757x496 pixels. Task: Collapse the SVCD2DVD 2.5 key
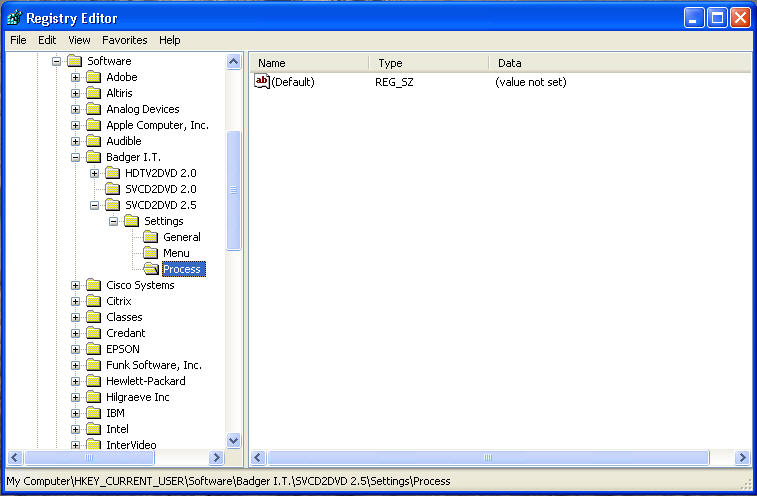tap(95, 205)
